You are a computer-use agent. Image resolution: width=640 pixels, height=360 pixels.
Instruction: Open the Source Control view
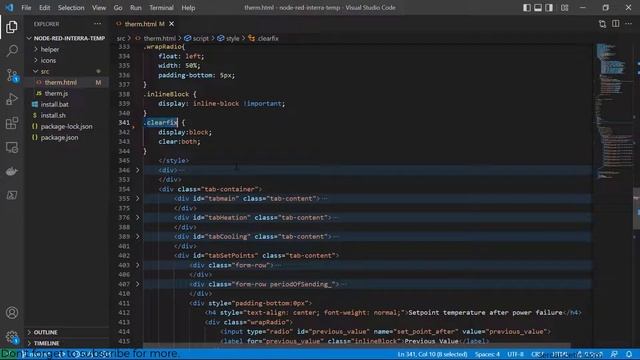[12, 75]
